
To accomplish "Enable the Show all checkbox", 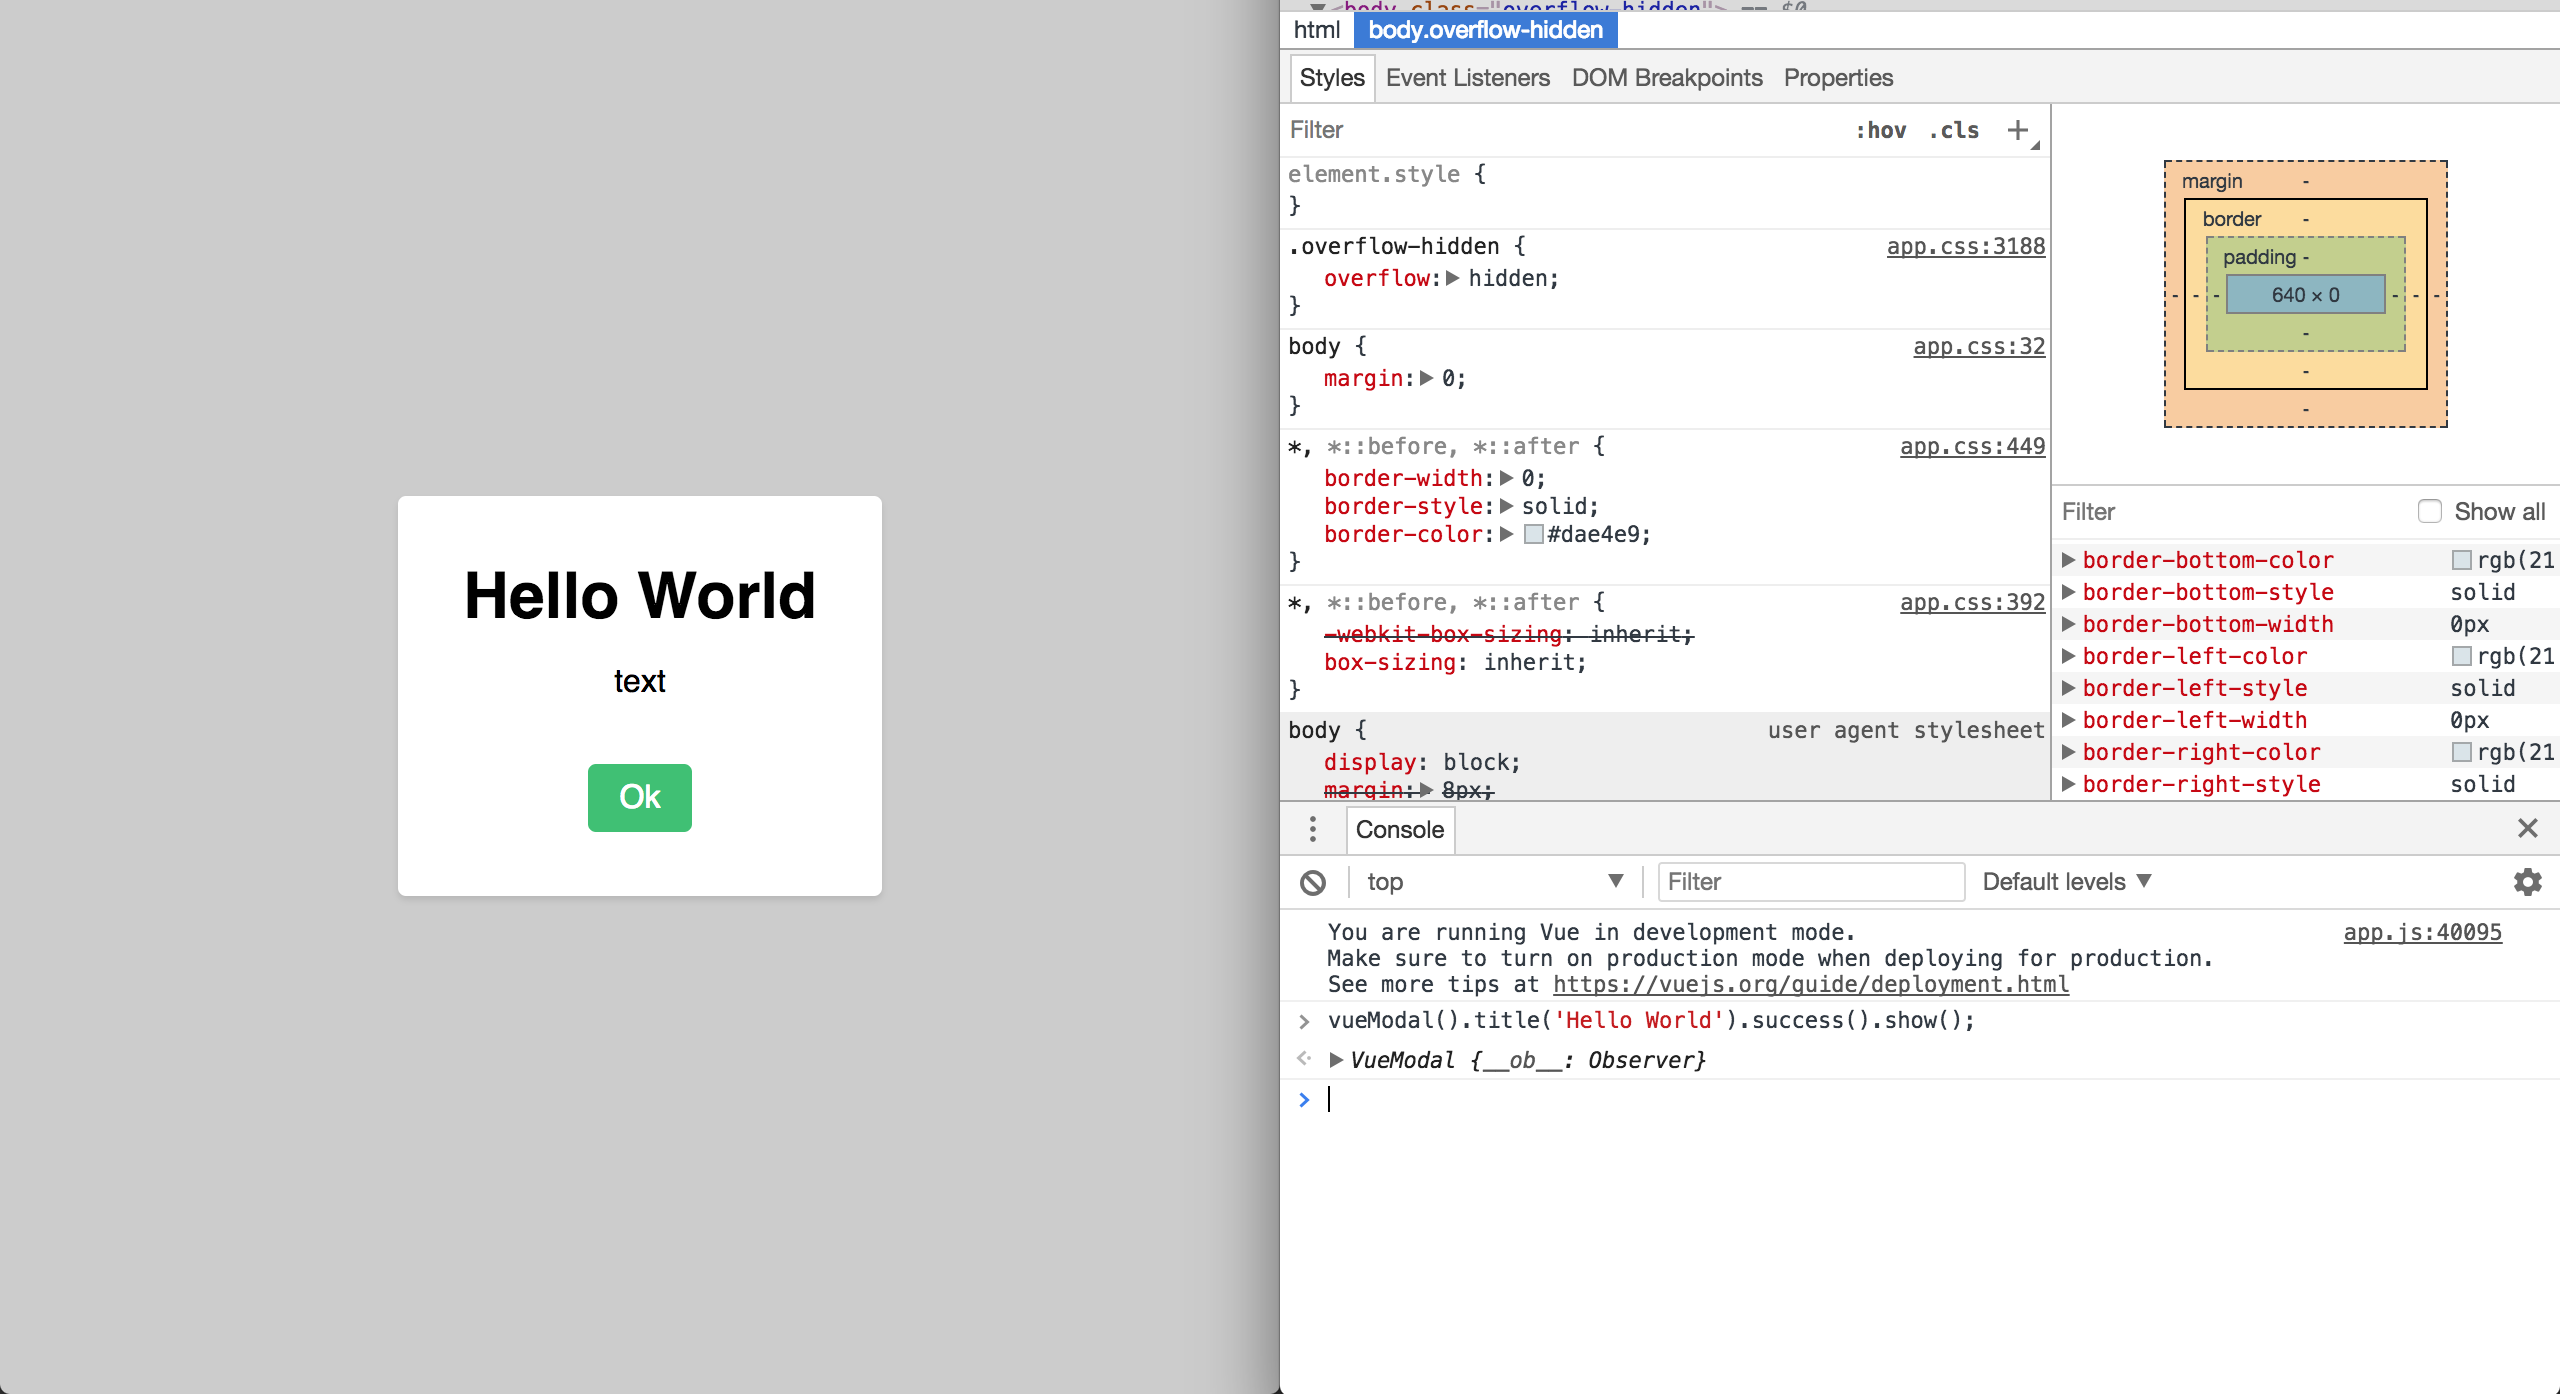I will point(2429,511).
